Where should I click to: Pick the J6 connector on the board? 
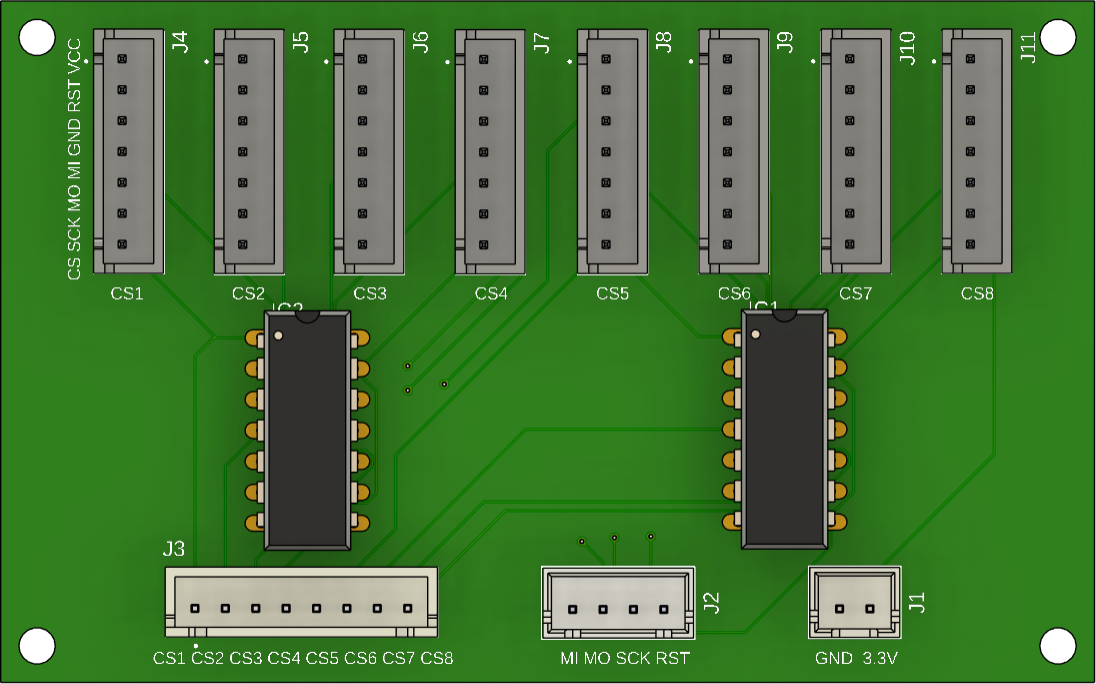[369, 152]
